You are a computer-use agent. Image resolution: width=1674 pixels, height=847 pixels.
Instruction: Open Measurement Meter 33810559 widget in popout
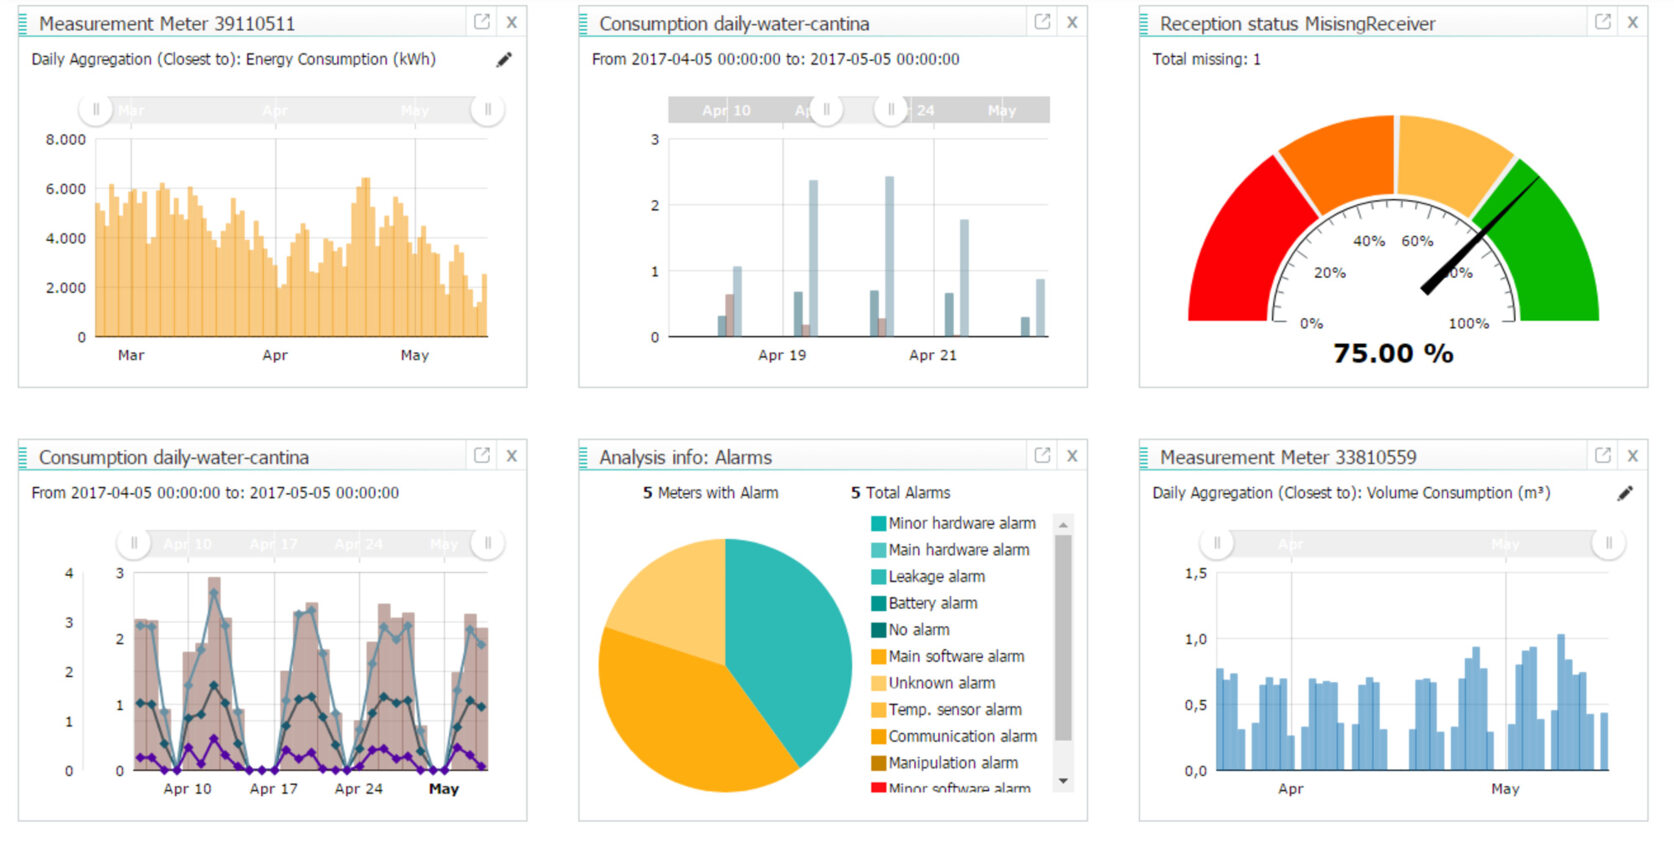(1602, 456)
